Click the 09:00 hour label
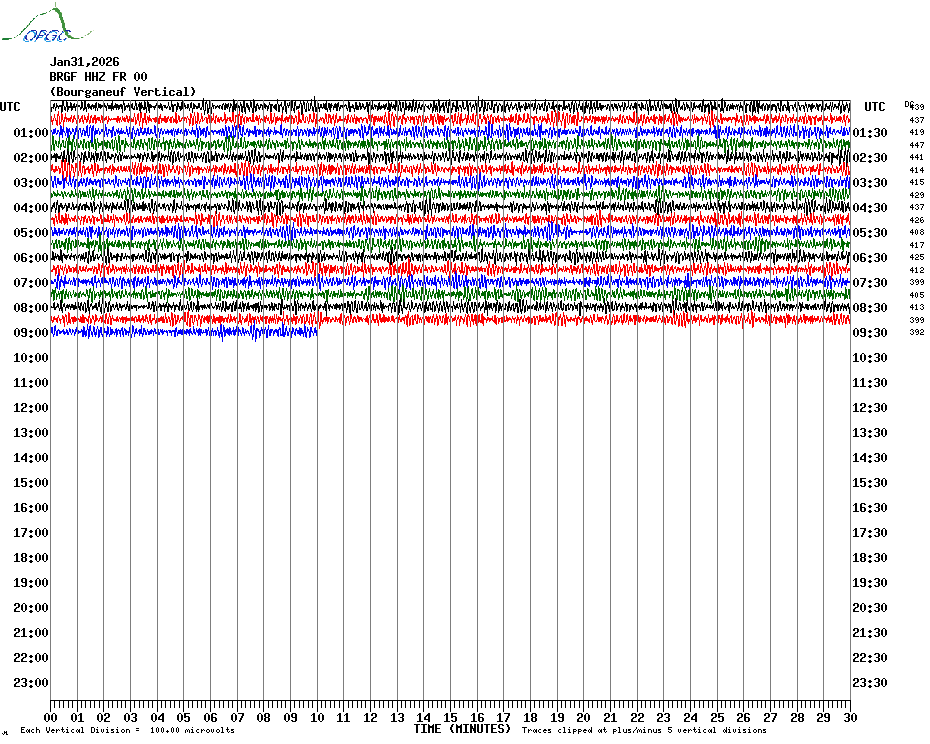This screenshot has width=930, height=744. click(x=31, y=333)
